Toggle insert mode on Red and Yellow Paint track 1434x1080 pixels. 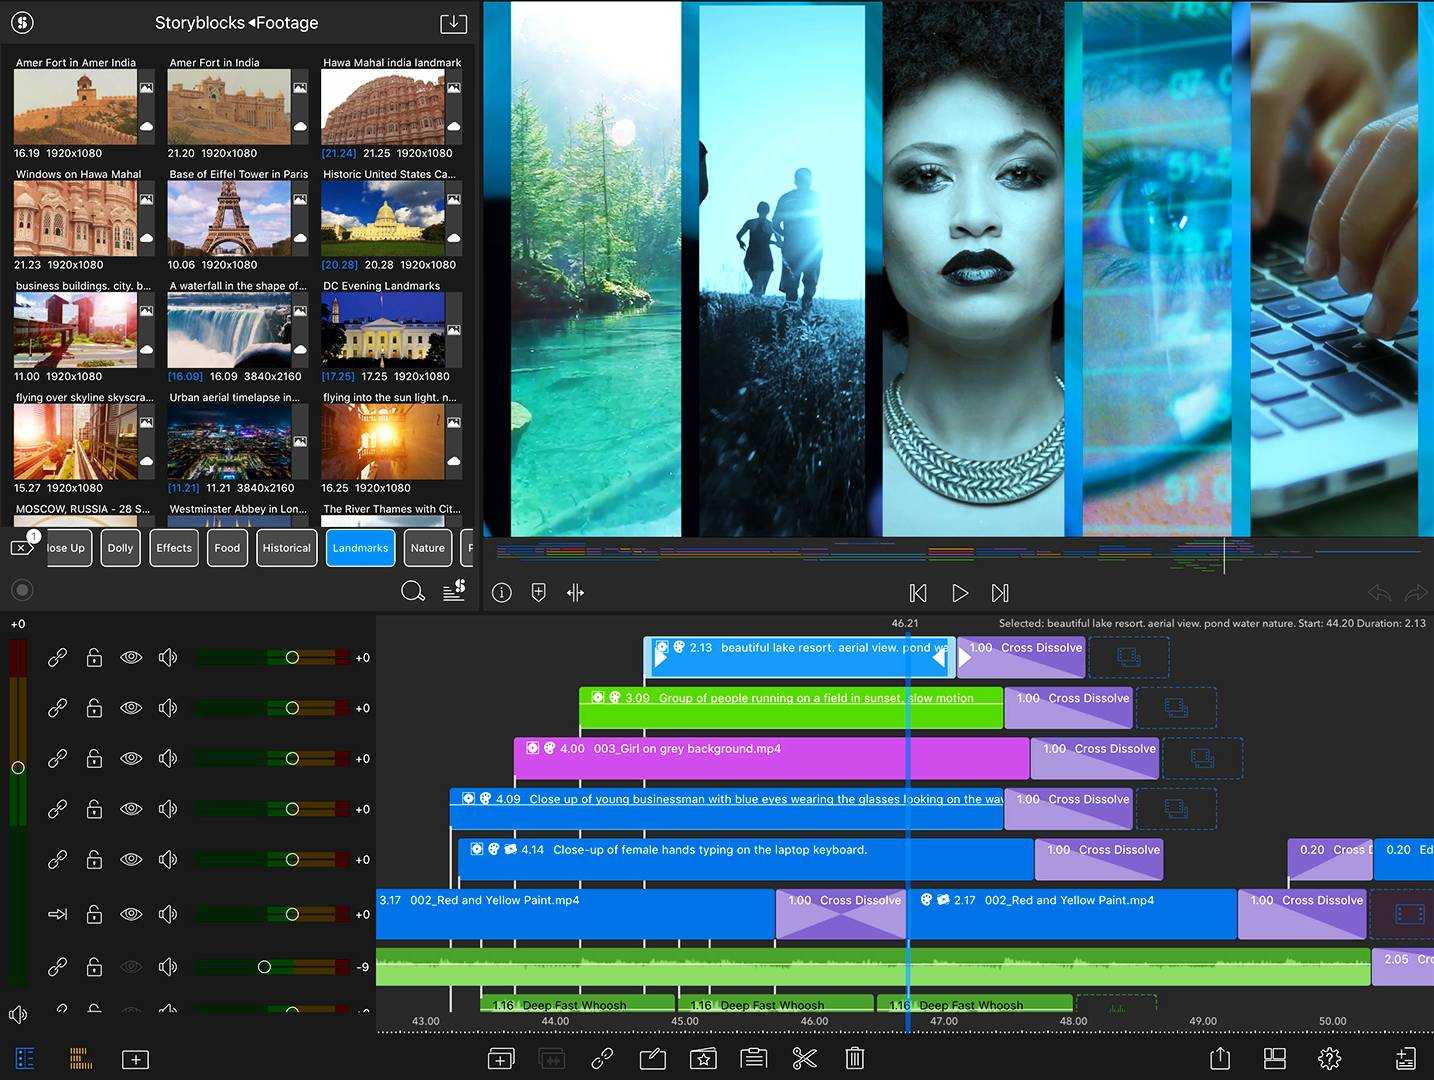pos(57,914)
